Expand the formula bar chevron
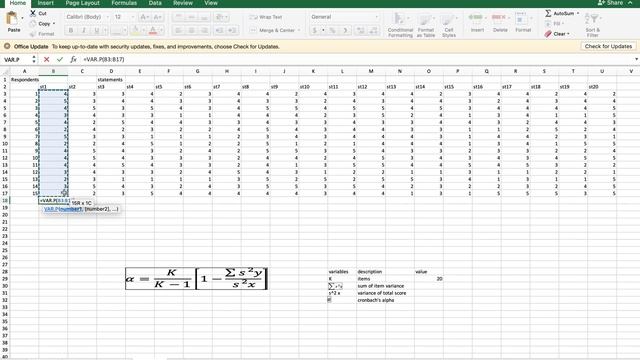This screenshot has width=640, height=360. pyautogui.click(x=636, y=60)
